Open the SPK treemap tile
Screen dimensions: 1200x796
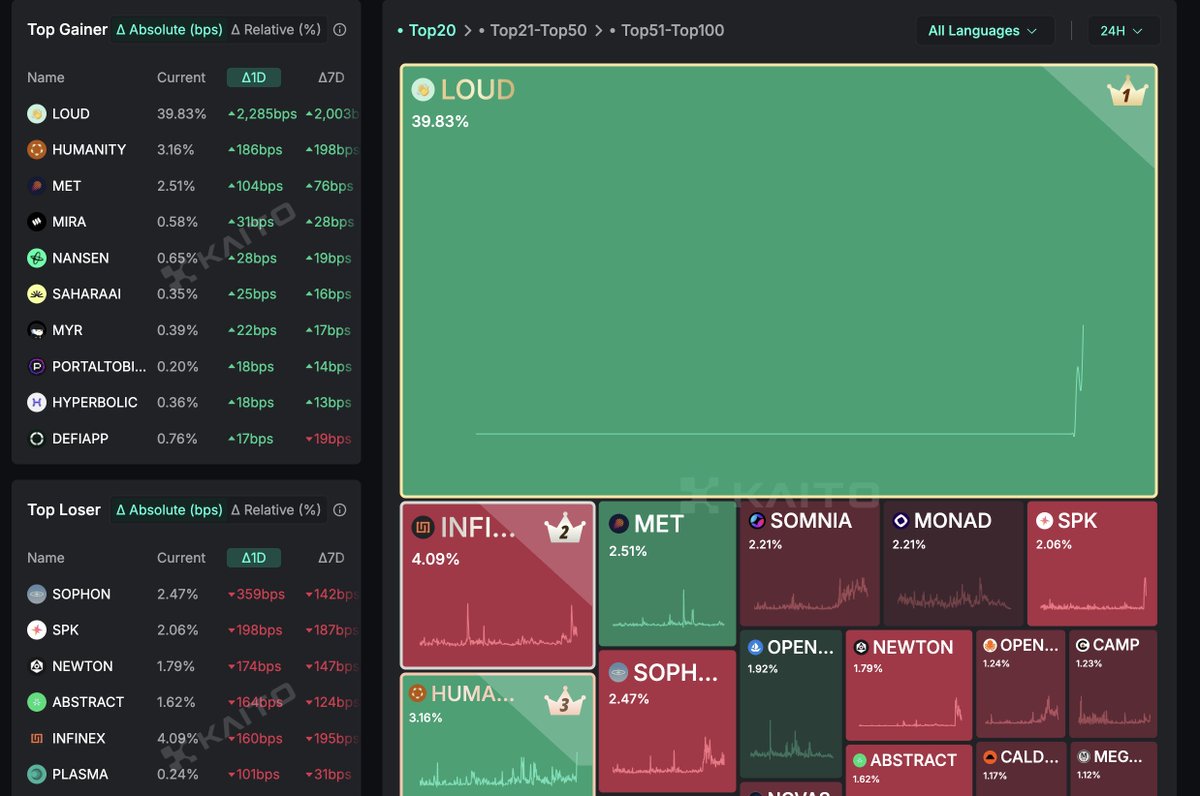coord(1092,564)
